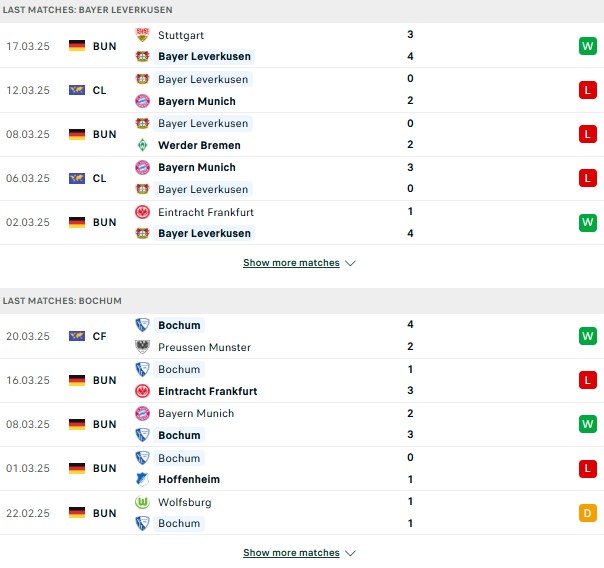
Task: Click the Preussen Munster crest icon
Action: point(142,347)
